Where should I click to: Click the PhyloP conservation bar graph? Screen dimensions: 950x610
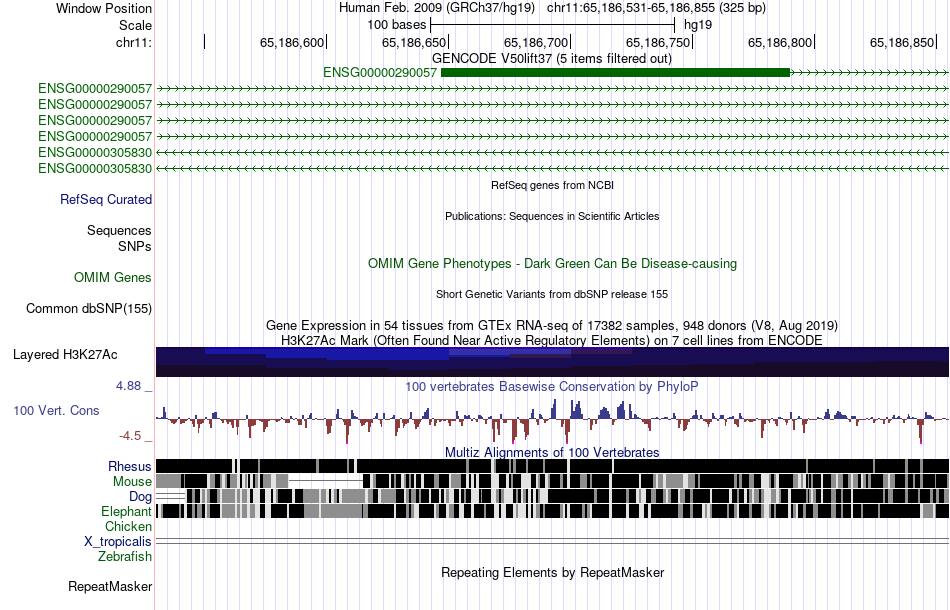click(552, 421)
